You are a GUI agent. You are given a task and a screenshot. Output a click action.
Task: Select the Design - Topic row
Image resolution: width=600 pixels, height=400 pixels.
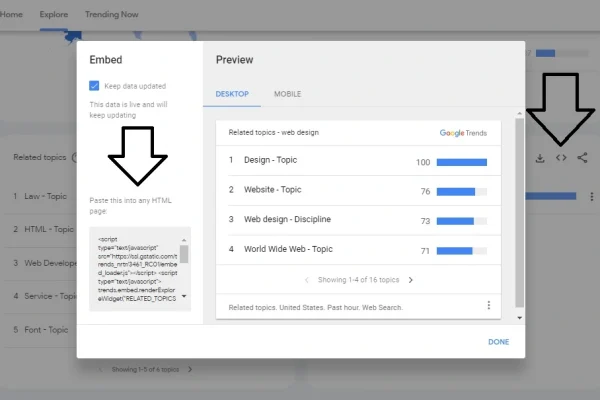point(358,161)
